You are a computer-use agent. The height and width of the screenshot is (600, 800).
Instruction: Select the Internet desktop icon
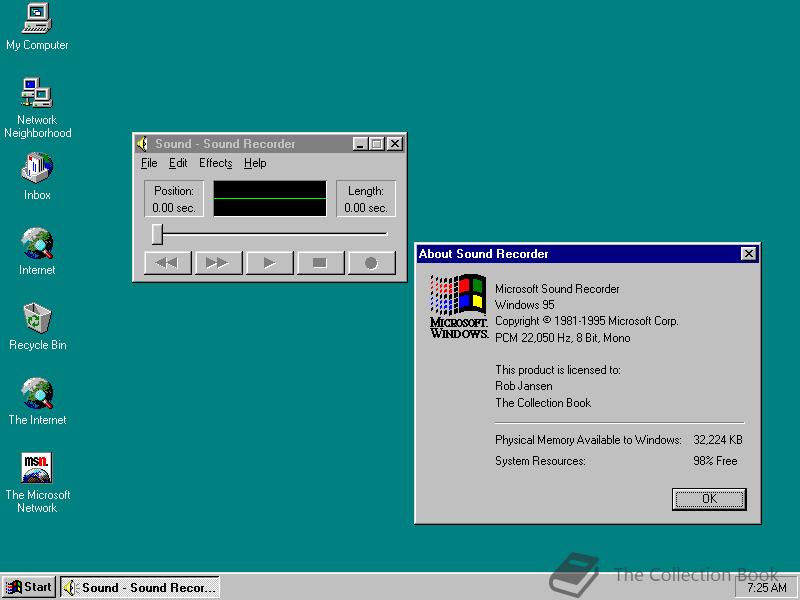(x=37, y=251)
